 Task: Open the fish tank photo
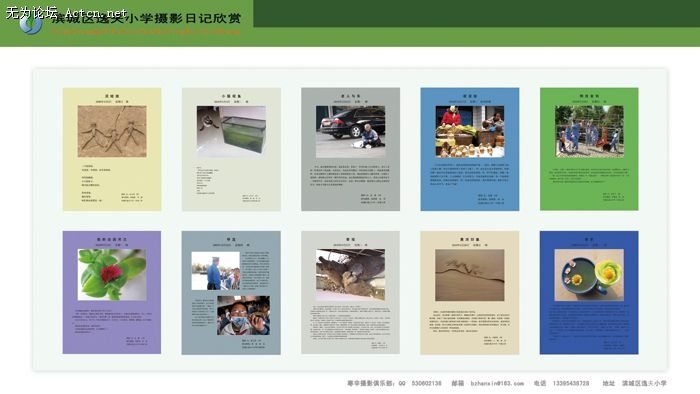(x=231, y=131)
